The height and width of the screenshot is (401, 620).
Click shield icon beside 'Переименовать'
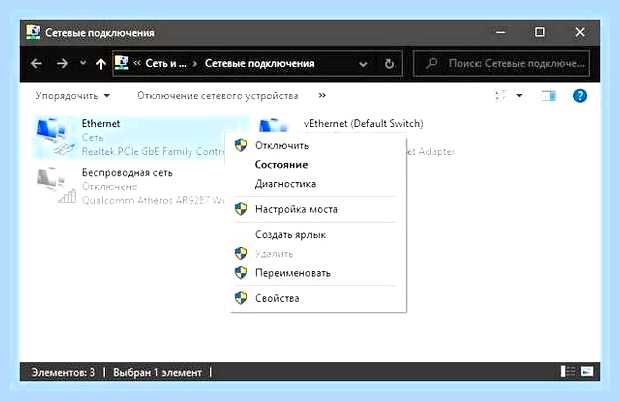point(241,272)
